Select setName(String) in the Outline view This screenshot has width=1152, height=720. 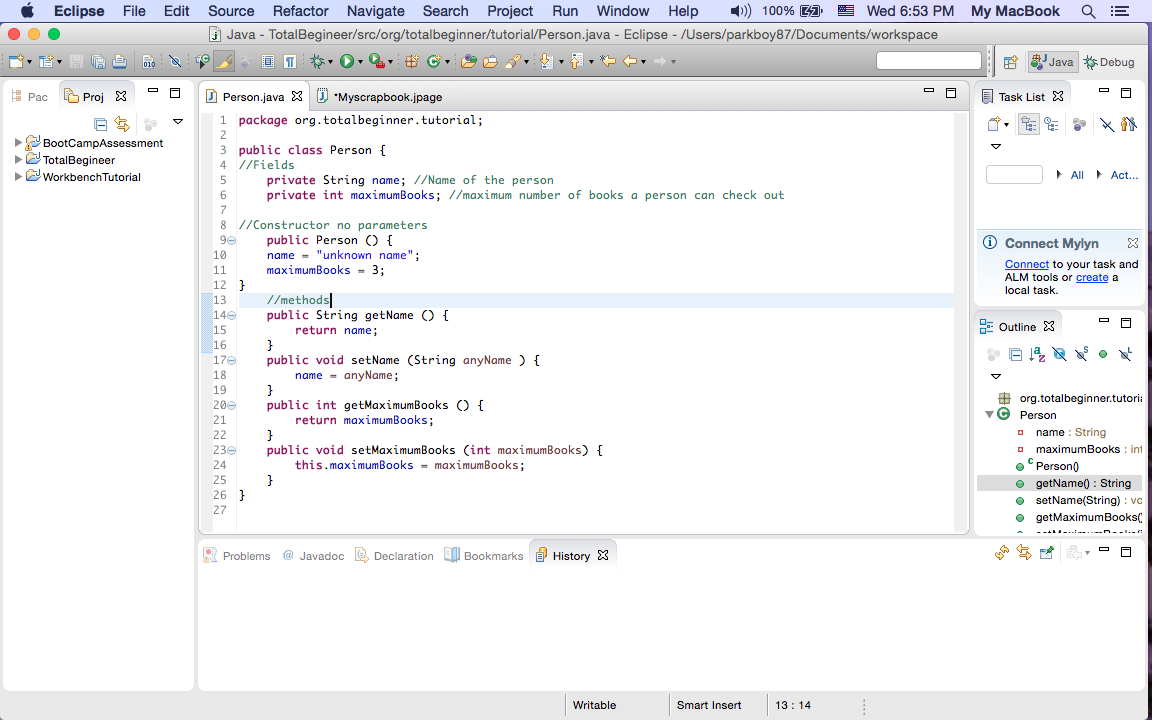pos(1077,500)
